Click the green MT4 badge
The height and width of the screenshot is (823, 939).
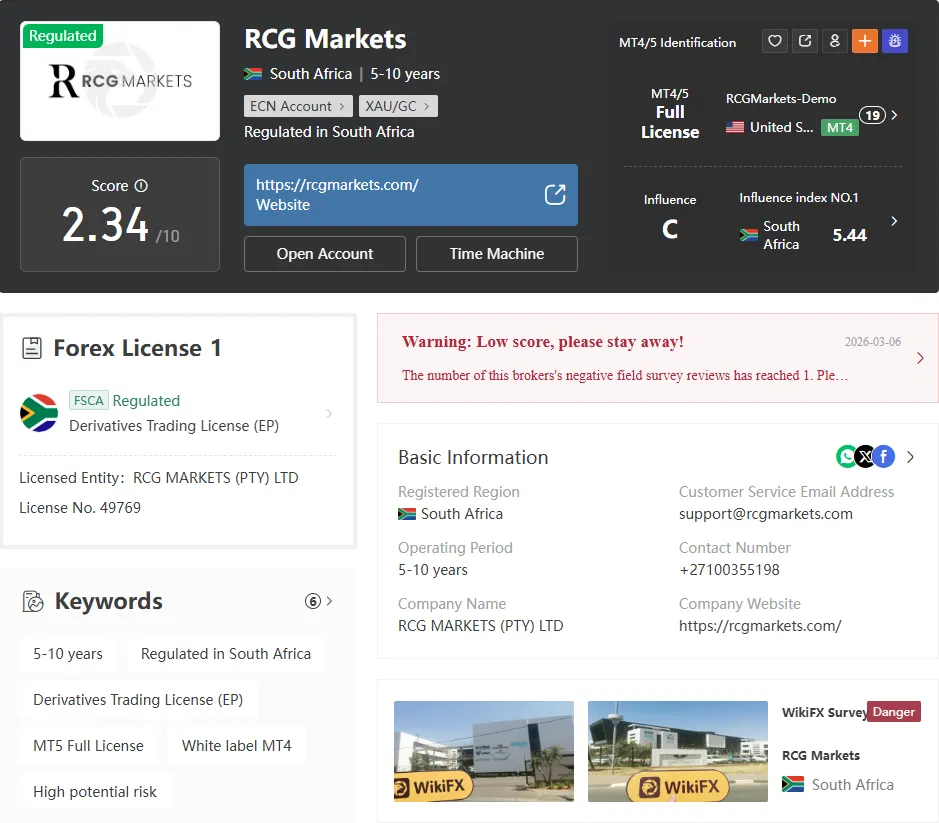[x=840, y=128]
